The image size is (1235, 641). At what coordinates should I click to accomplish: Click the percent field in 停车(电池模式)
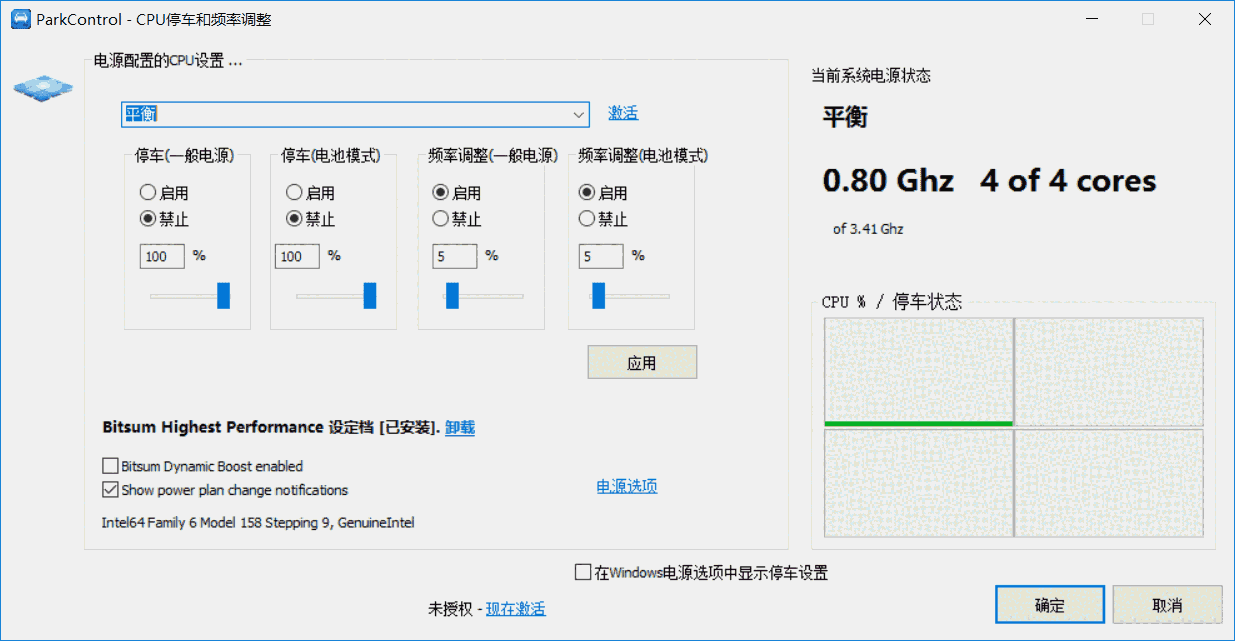pos(297,257)
